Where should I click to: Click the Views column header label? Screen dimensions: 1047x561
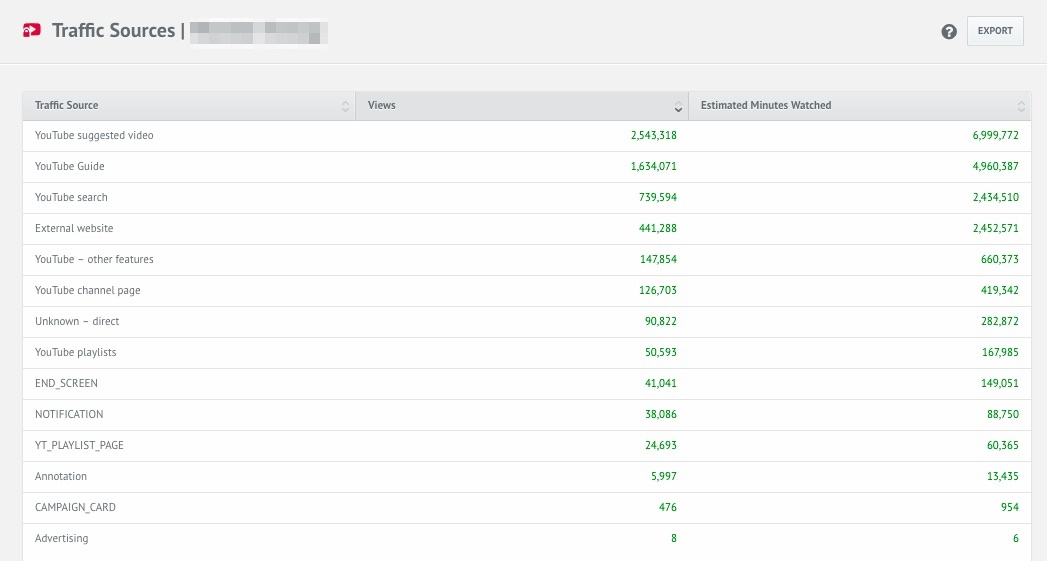pos(381,105)
